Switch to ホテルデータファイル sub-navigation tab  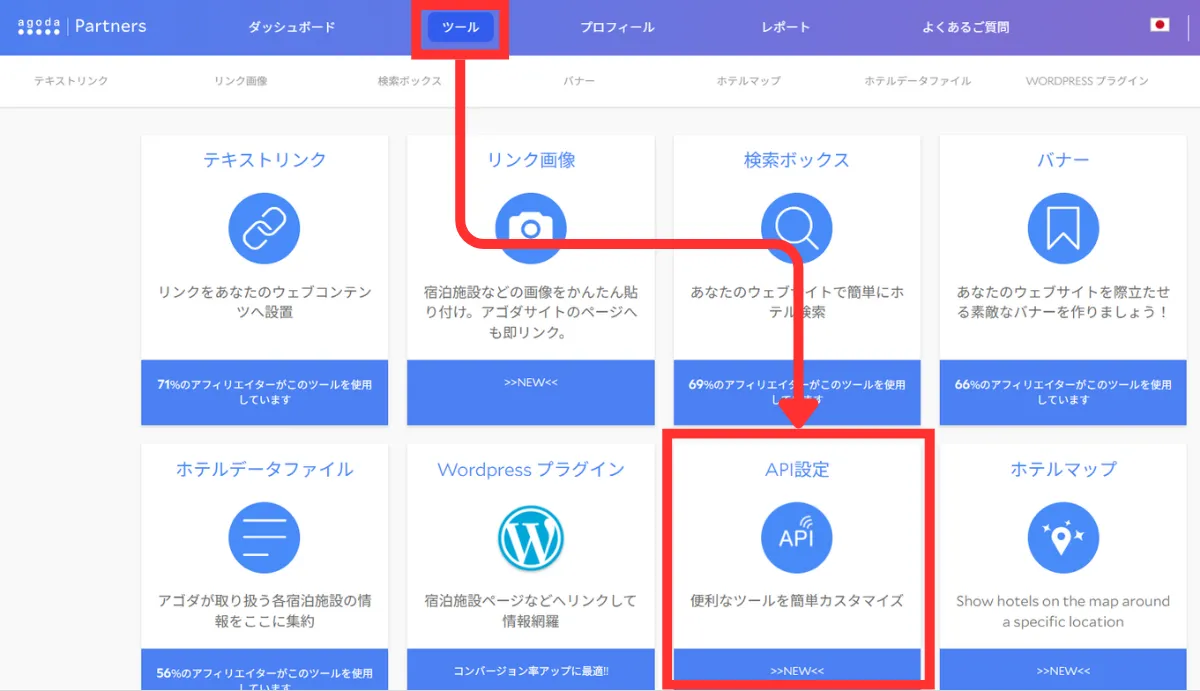pyautogui.click(x=918, y=81)
